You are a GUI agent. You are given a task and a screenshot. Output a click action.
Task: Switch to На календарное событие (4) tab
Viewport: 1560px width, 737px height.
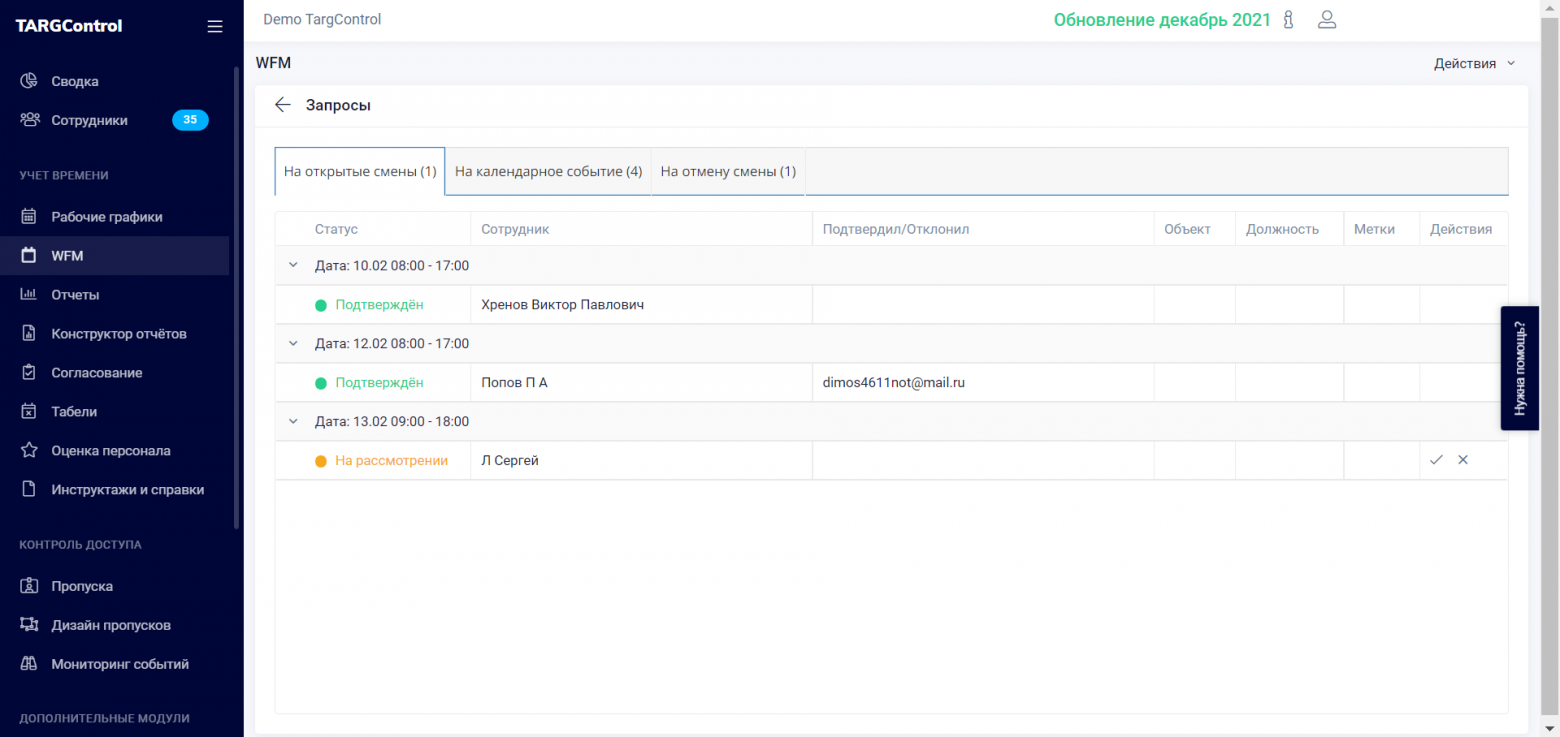(548, 171)
